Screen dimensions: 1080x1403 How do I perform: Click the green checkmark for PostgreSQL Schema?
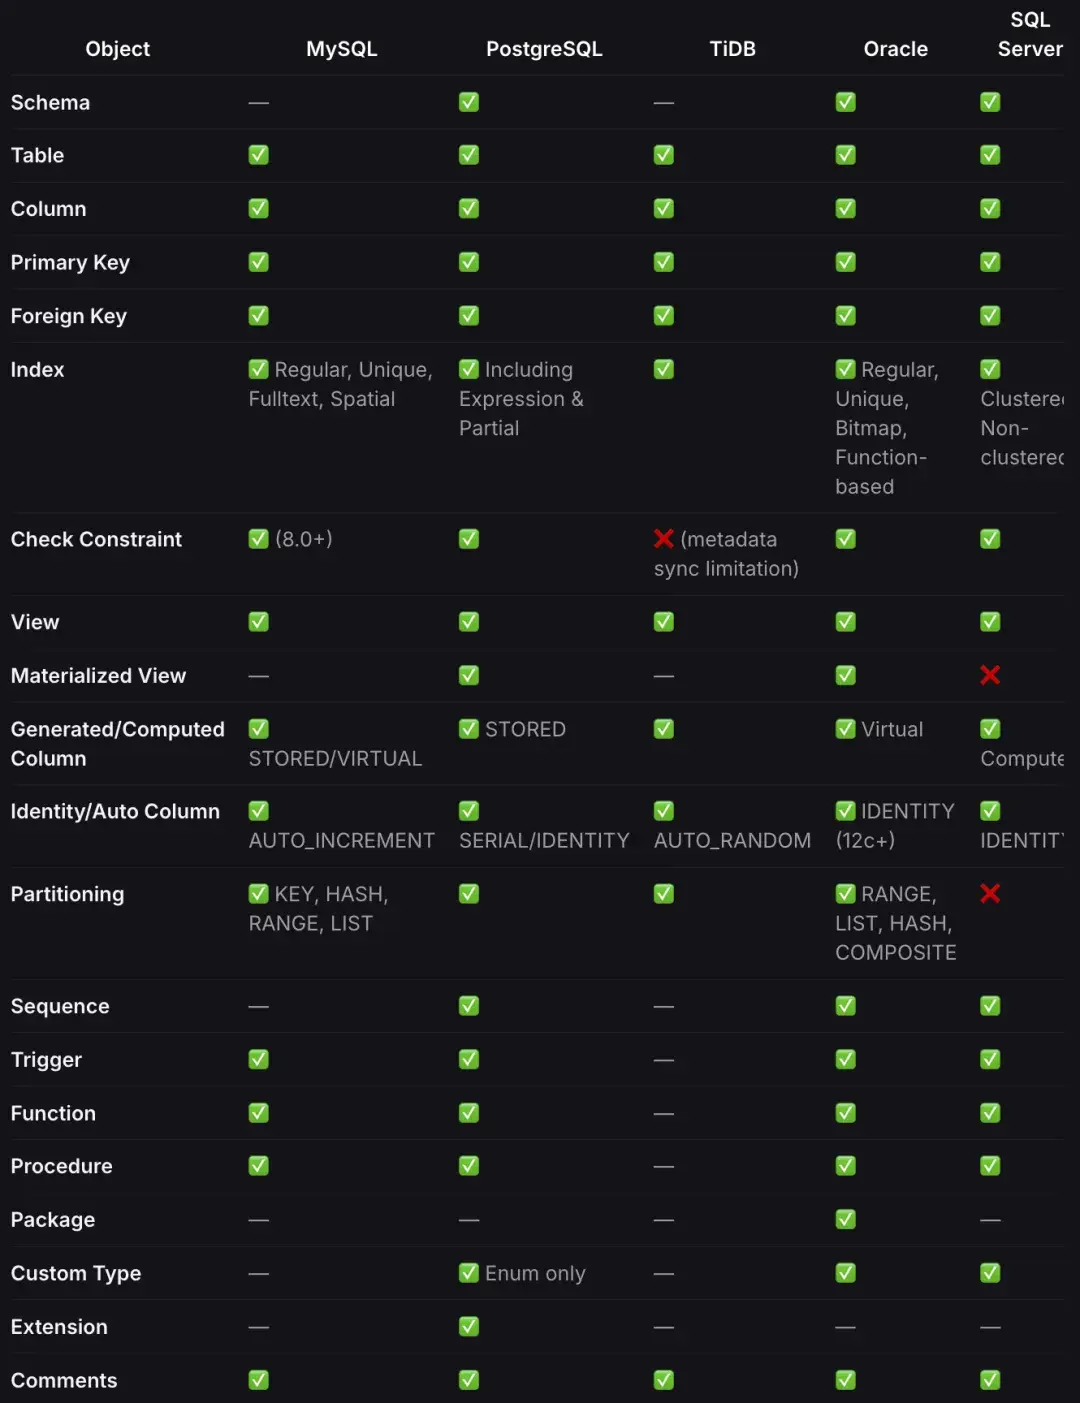point(469,102)
